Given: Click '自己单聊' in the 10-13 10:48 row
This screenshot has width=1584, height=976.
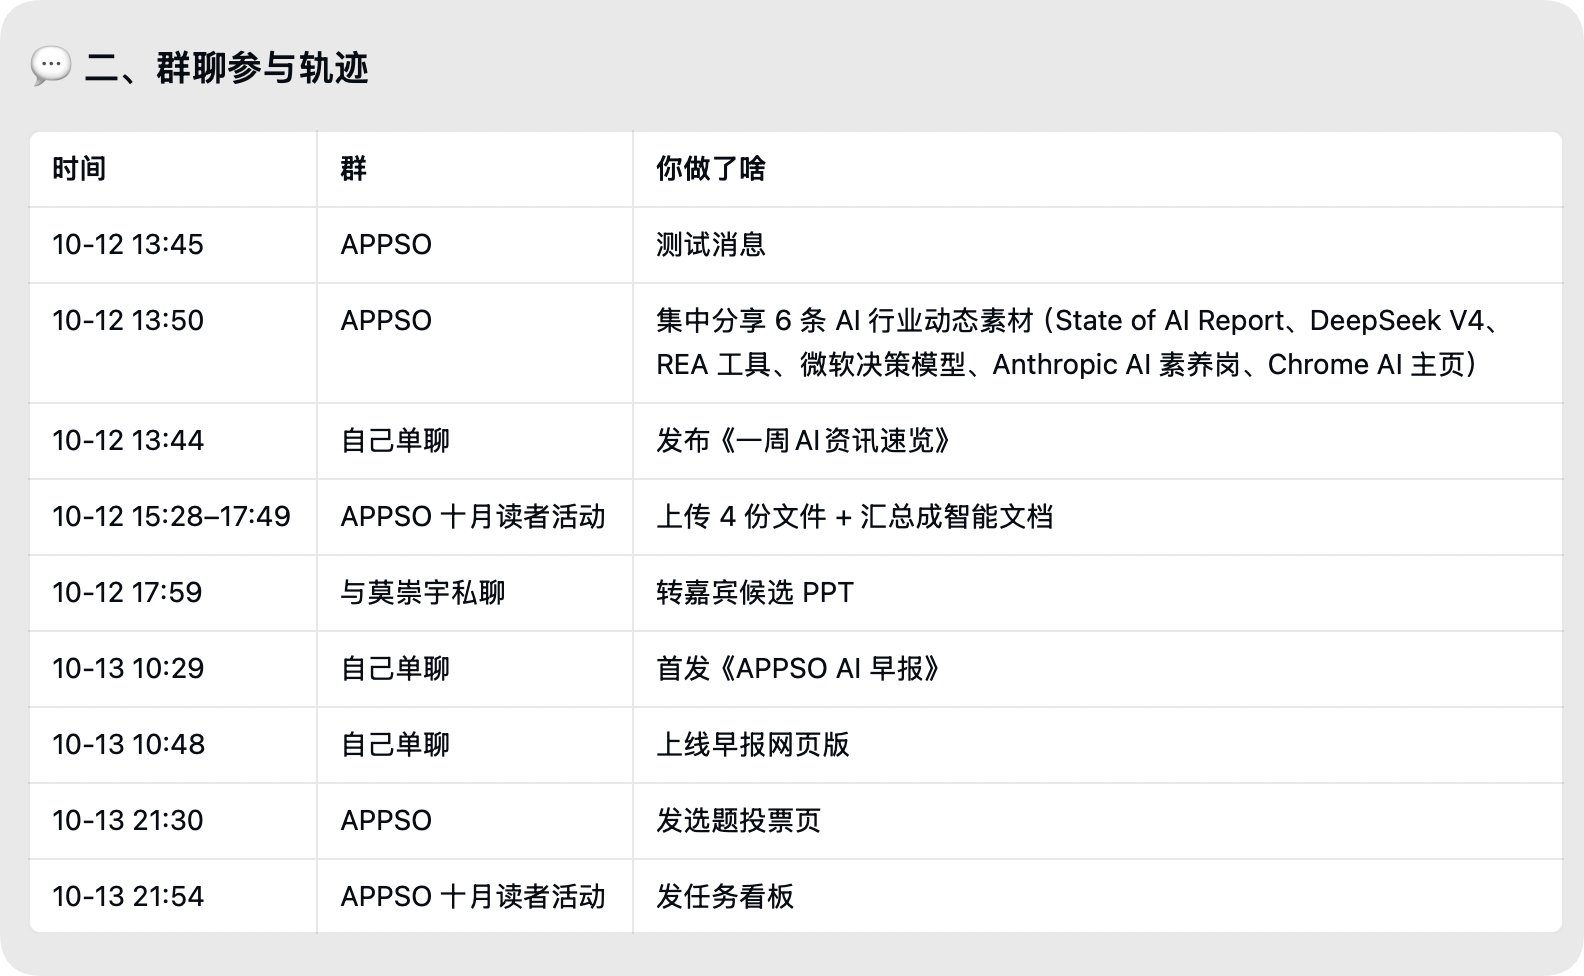Looking at the screenshot, I should coord(395,745).
